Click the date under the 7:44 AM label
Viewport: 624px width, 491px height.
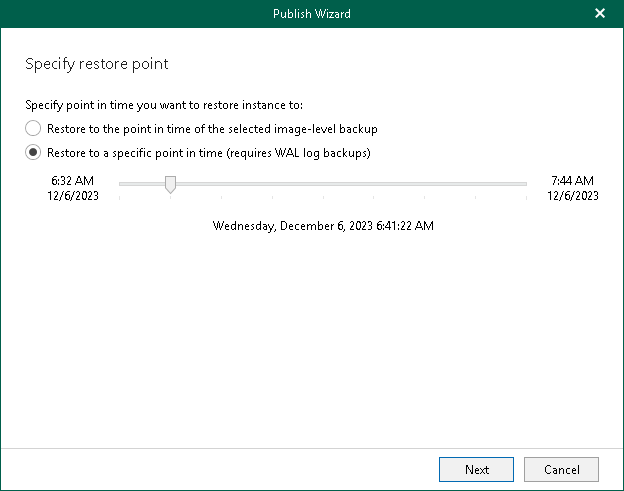pos(573,196)
